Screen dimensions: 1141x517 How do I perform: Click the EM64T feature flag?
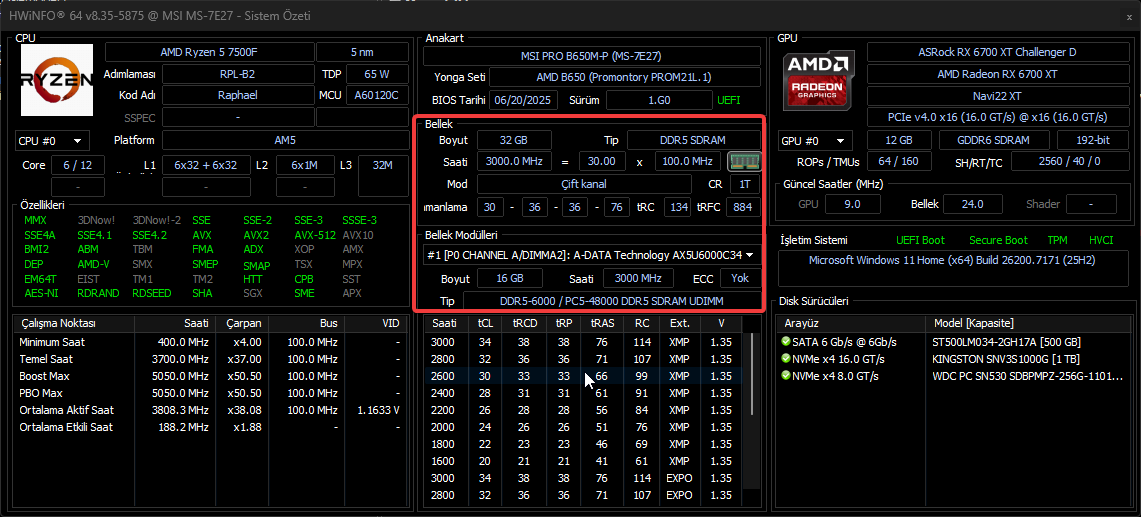[x=38, y=279]
